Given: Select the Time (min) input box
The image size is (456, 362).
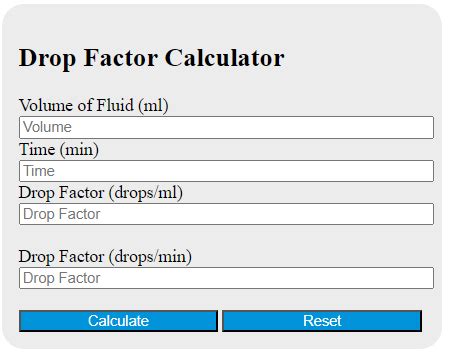Looking at the screenshot, I should [x=226, y=171].
